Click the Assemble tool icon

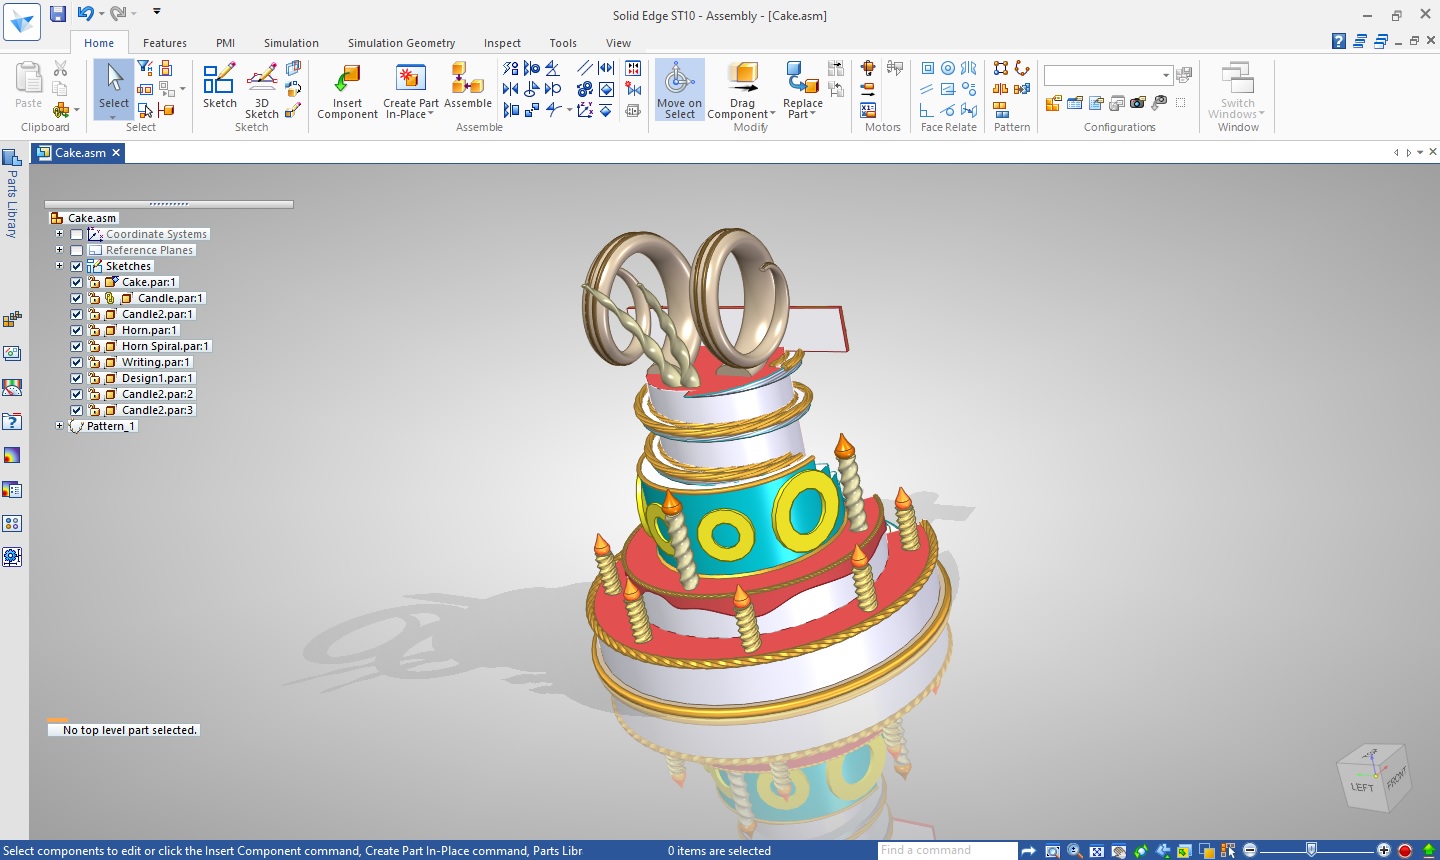point(467,80)
